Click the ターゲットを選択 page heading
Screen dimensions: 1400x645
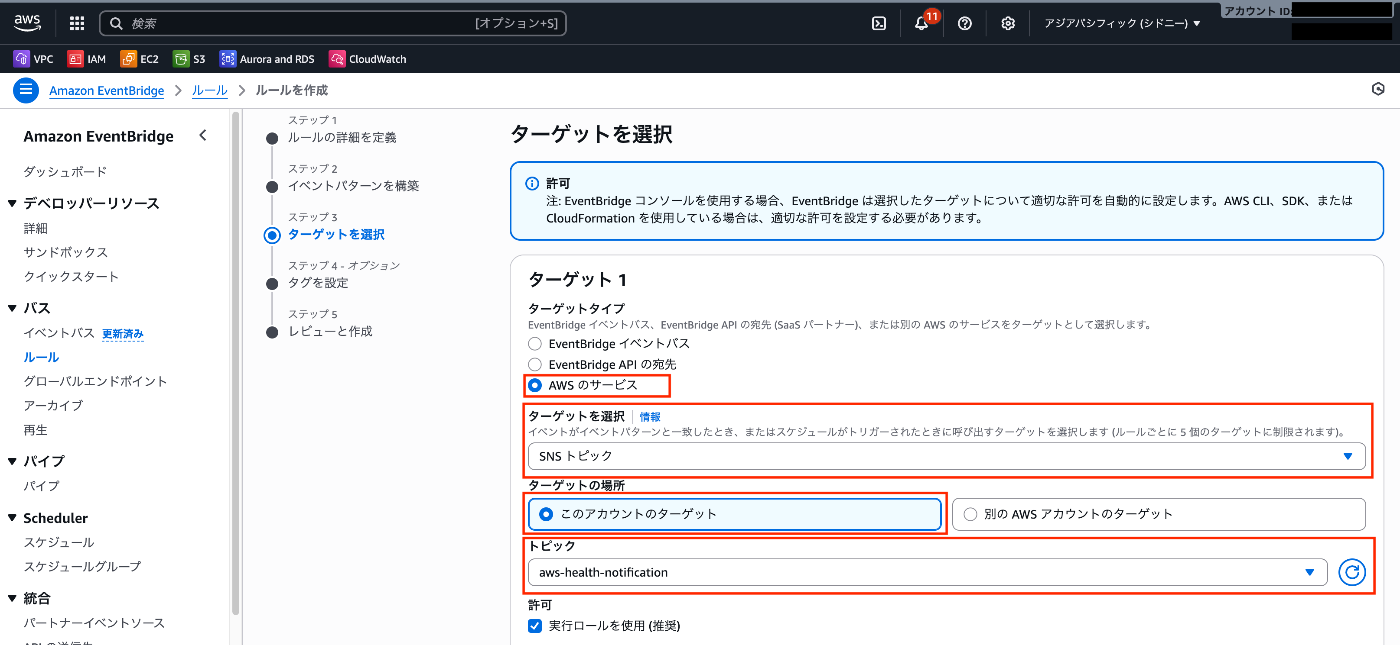[x=591, y=134]
